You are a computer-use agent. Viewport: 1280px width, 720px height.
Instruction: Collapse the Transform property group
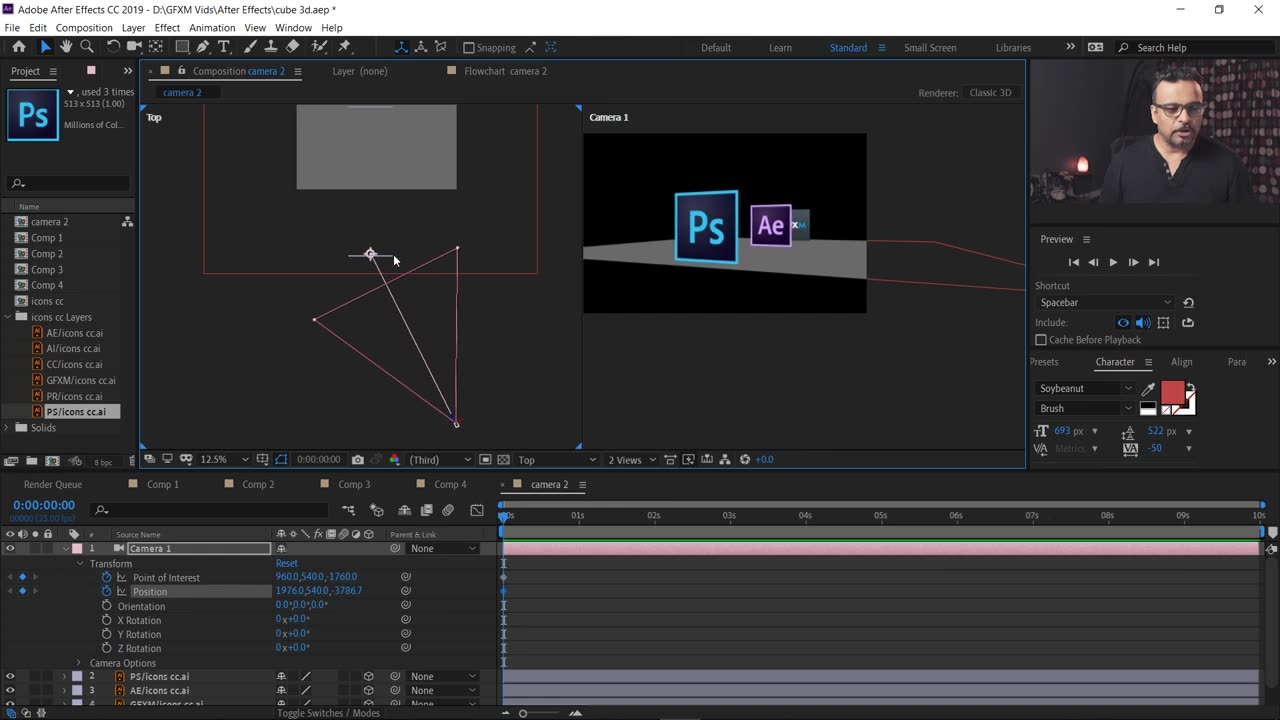coord(80,564)
